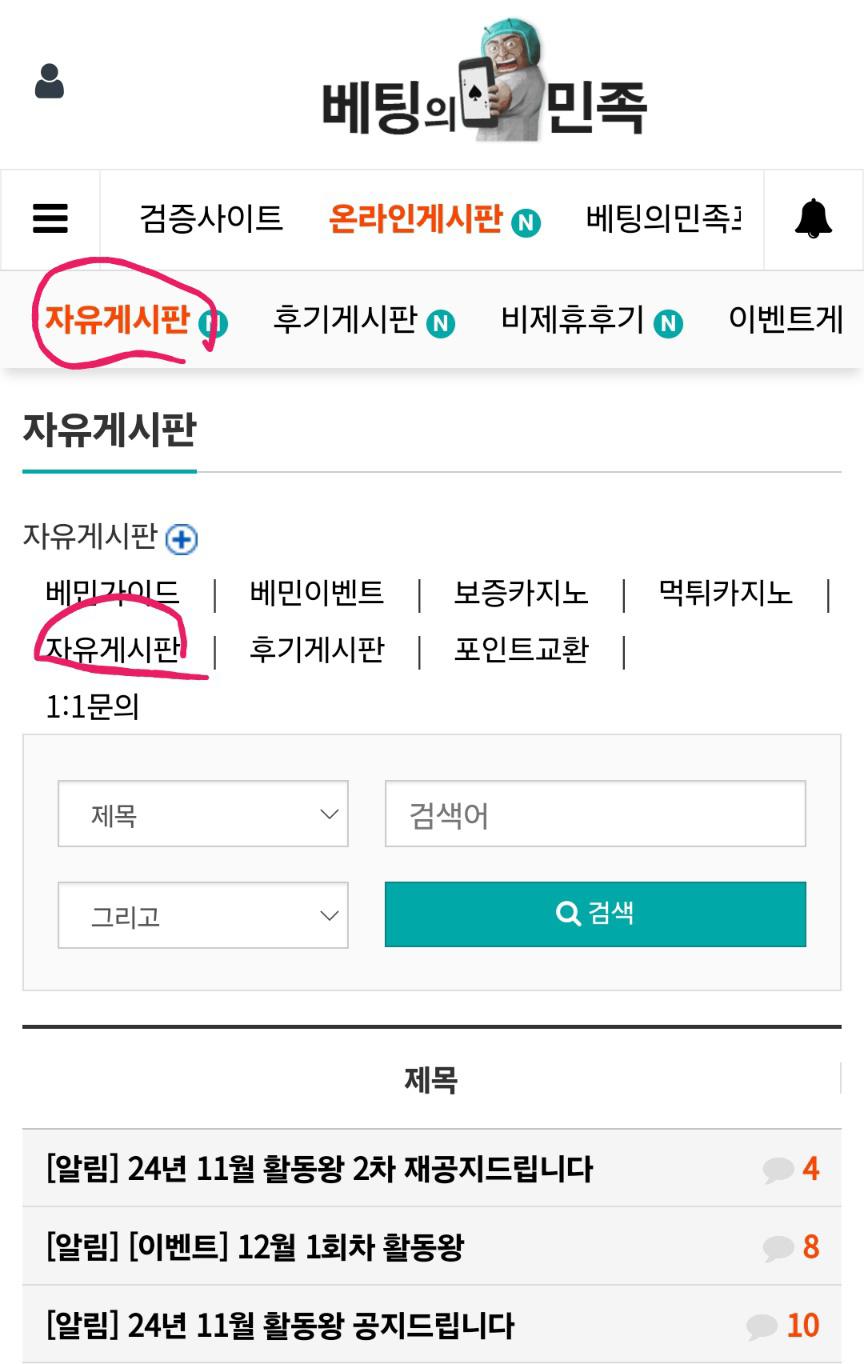The image size is (864, 1364).
Task: Click the 1:1문의 link
Action: click(x=92, y=707)
